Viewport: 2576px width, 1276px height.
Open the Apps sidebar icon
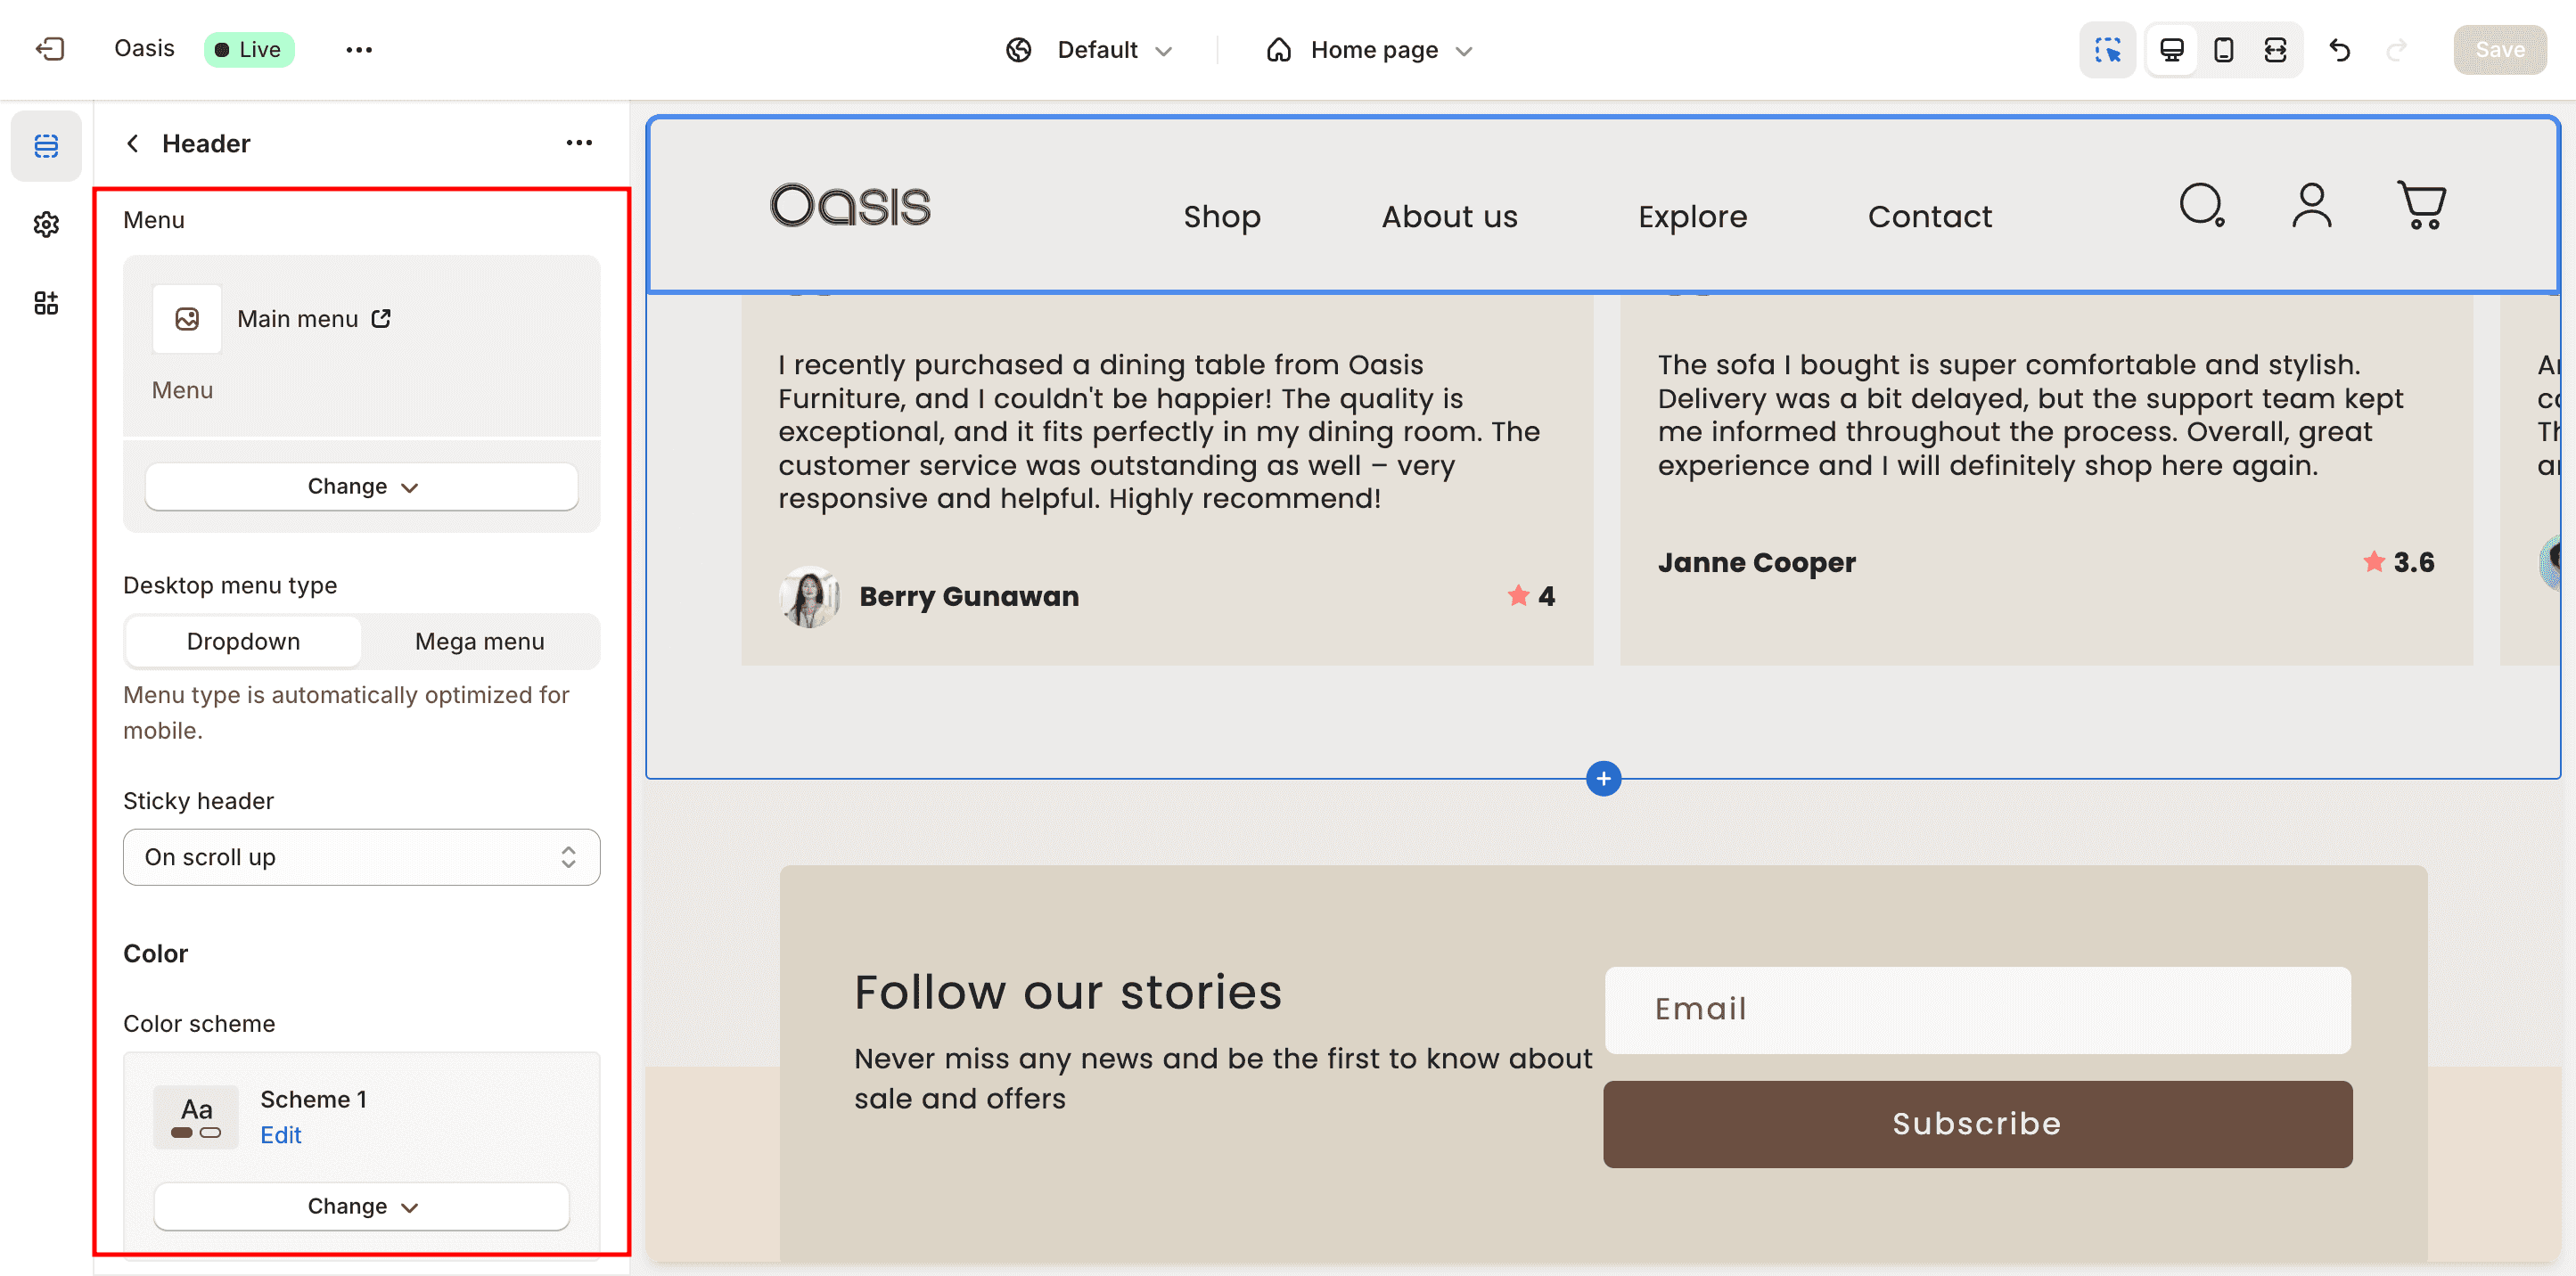click(x=46, y=303)
